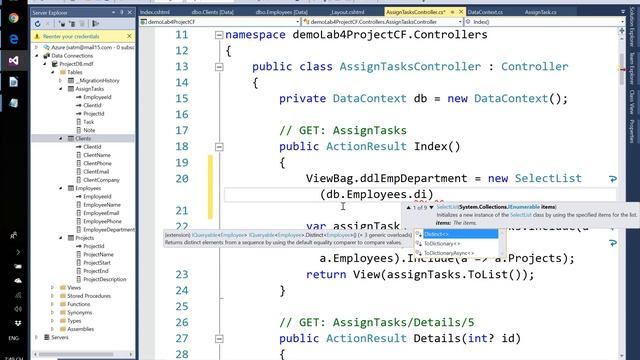Show next SelectList overload
640x360 pixels.
coord(431,208)
